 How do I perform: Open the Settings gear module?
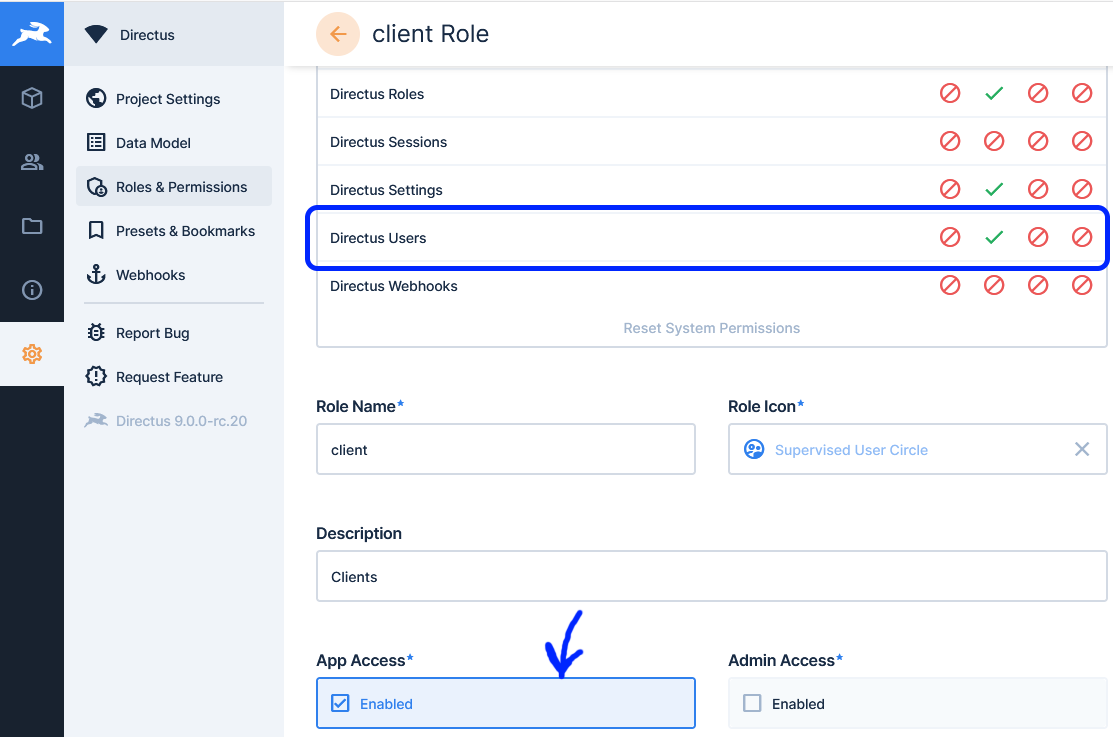pos(32,354)
